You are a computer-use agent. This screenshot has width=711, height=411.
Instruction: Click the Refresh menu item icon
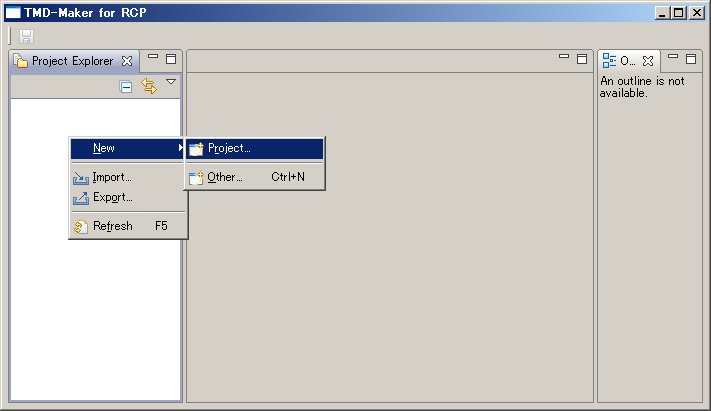click(x=81, y=227)
